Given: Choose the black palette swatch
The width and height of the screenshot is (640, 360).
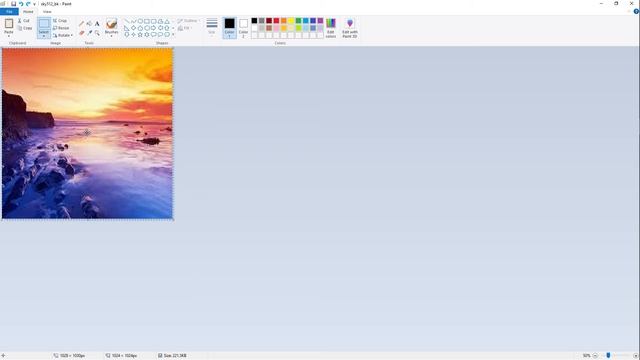Looking at the screenshot, I should point(254,21).
